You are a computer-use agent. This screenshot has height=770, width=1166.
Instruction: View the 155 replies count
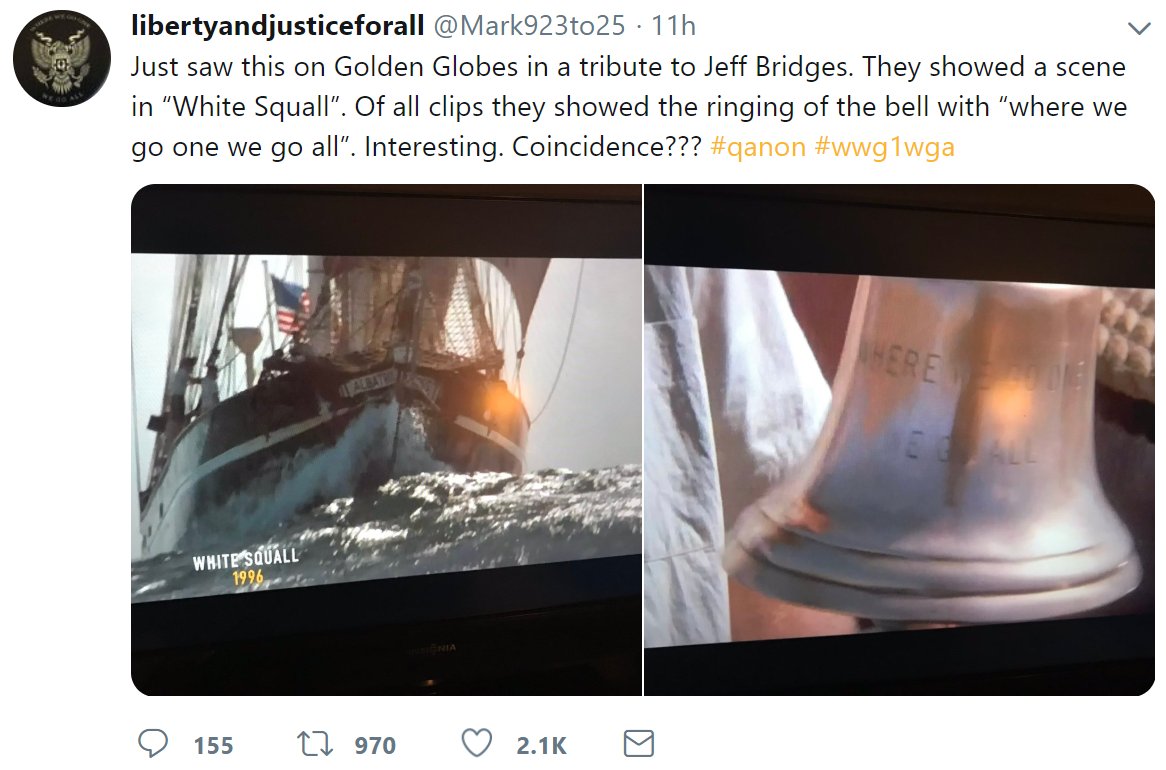(213, 745)
